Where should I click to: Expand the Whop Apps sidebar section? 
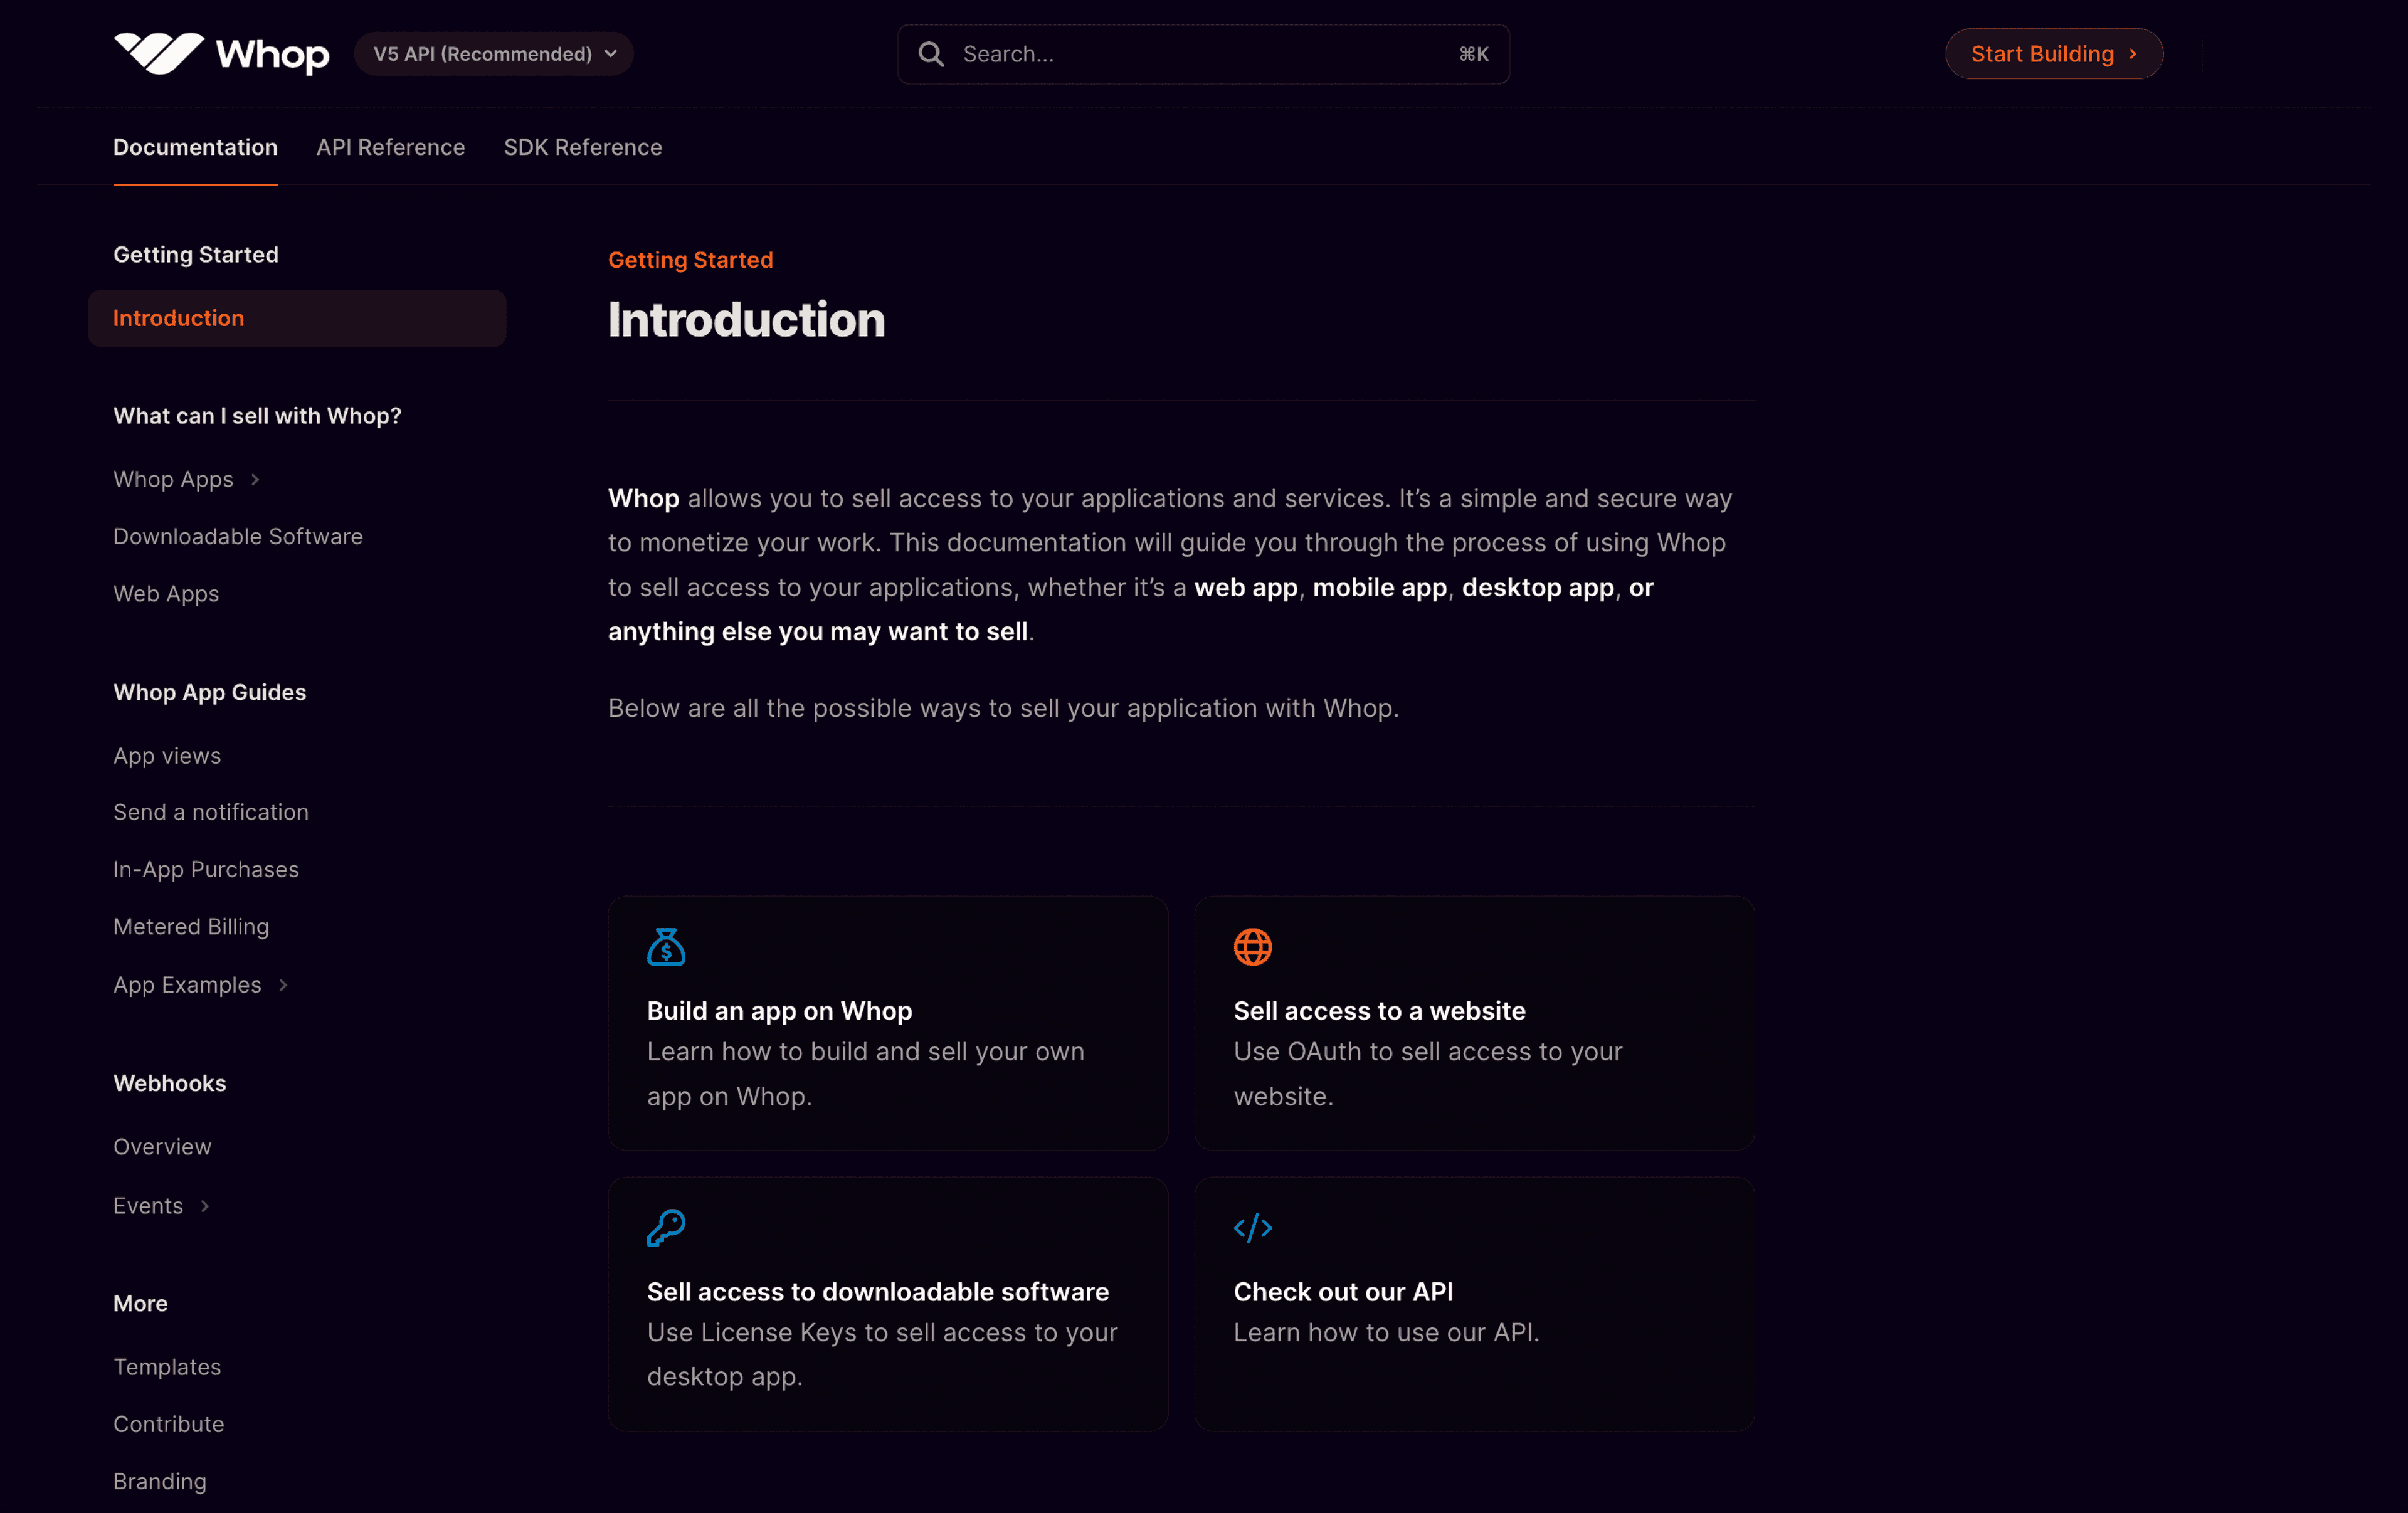pyautogui.click(x=255, y=480)
